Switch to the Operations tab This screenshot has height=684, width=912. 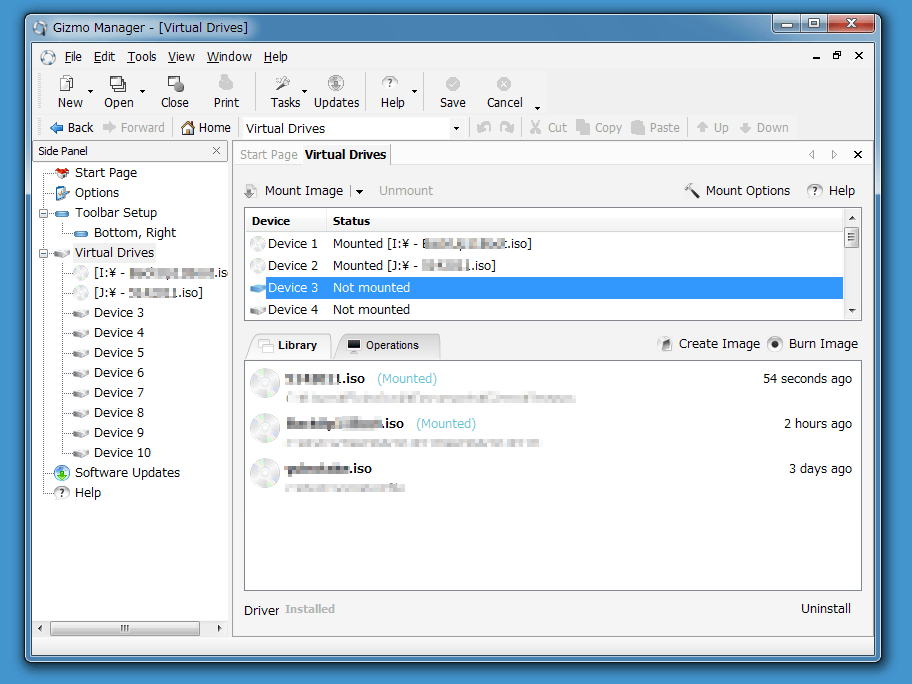point(386,345)
